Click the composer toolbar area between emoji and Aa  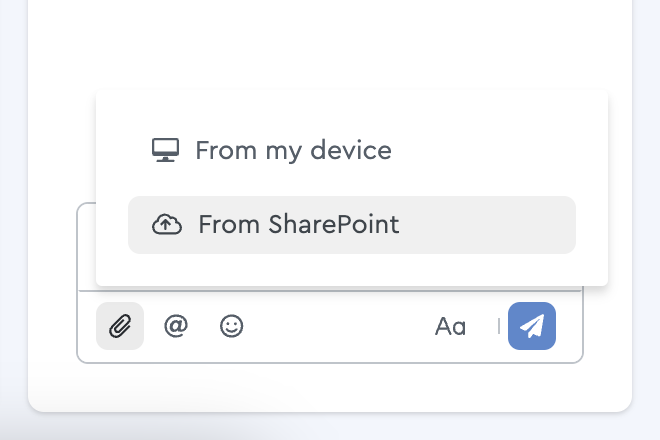point(339,326)
